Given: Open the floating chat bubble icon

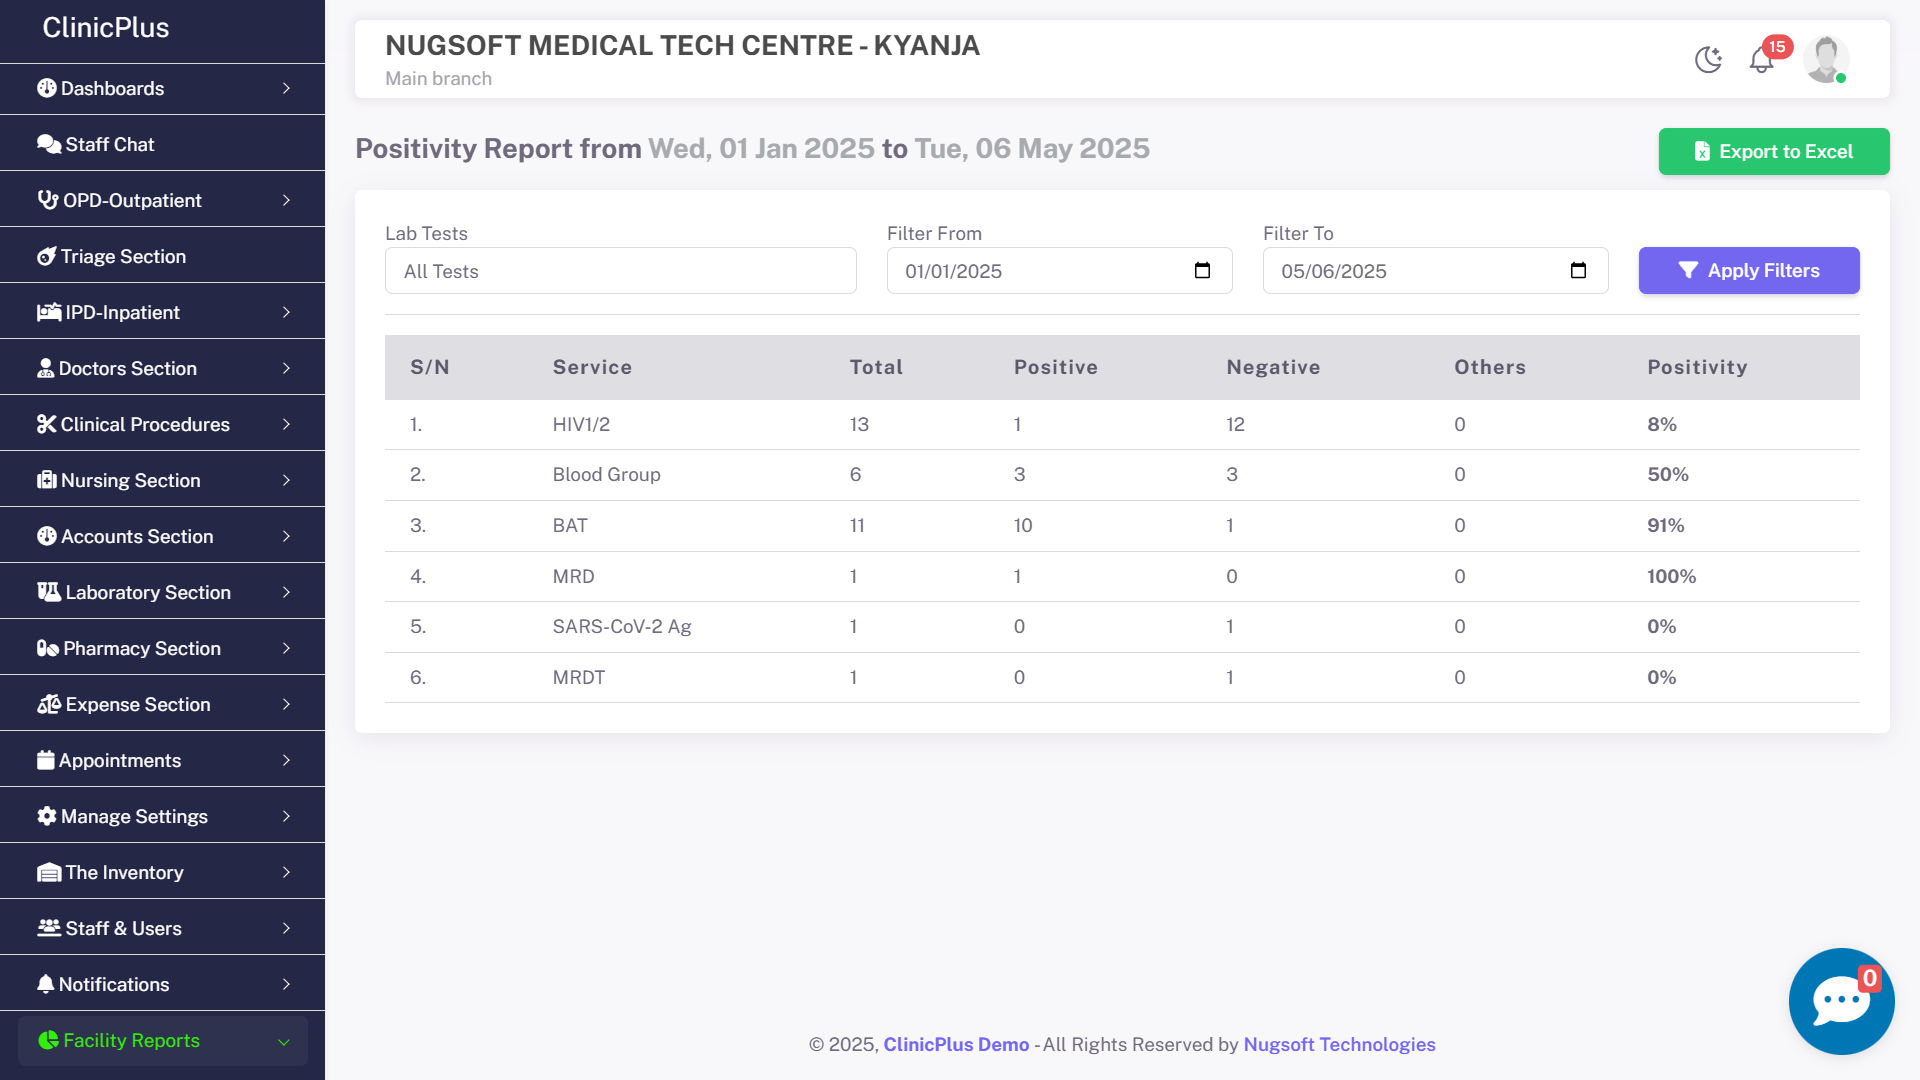Looking at the screenshot, I should [1841, 1001].
